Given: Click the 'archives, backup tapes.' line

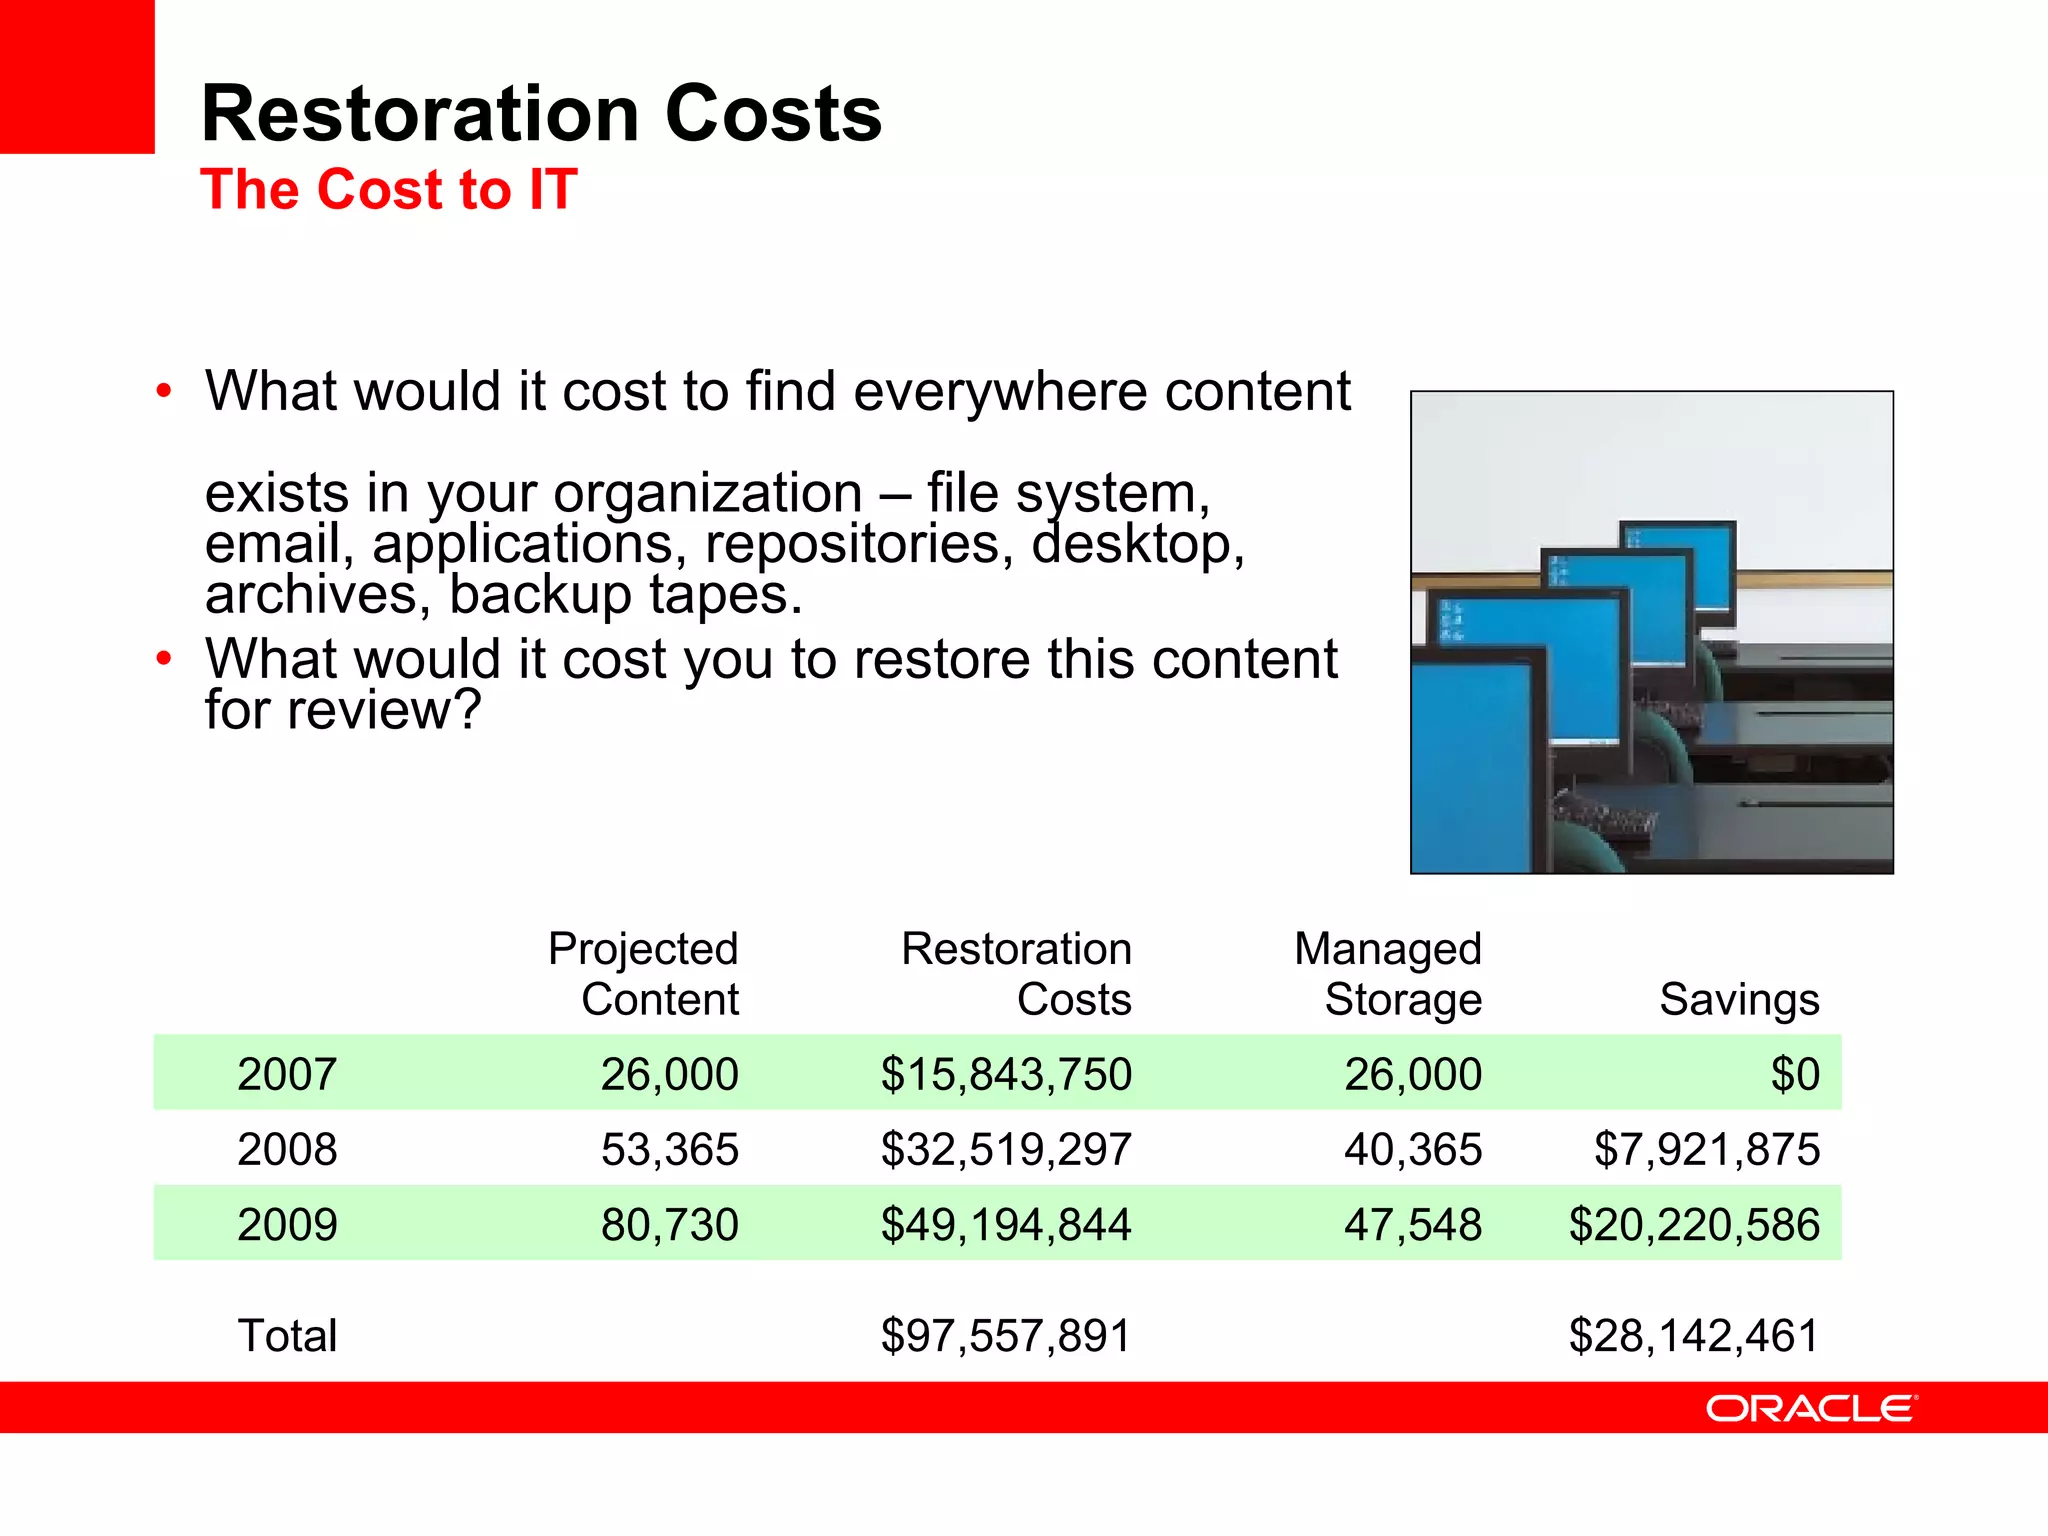Looking at the screenshot, I should click(504, 594).
